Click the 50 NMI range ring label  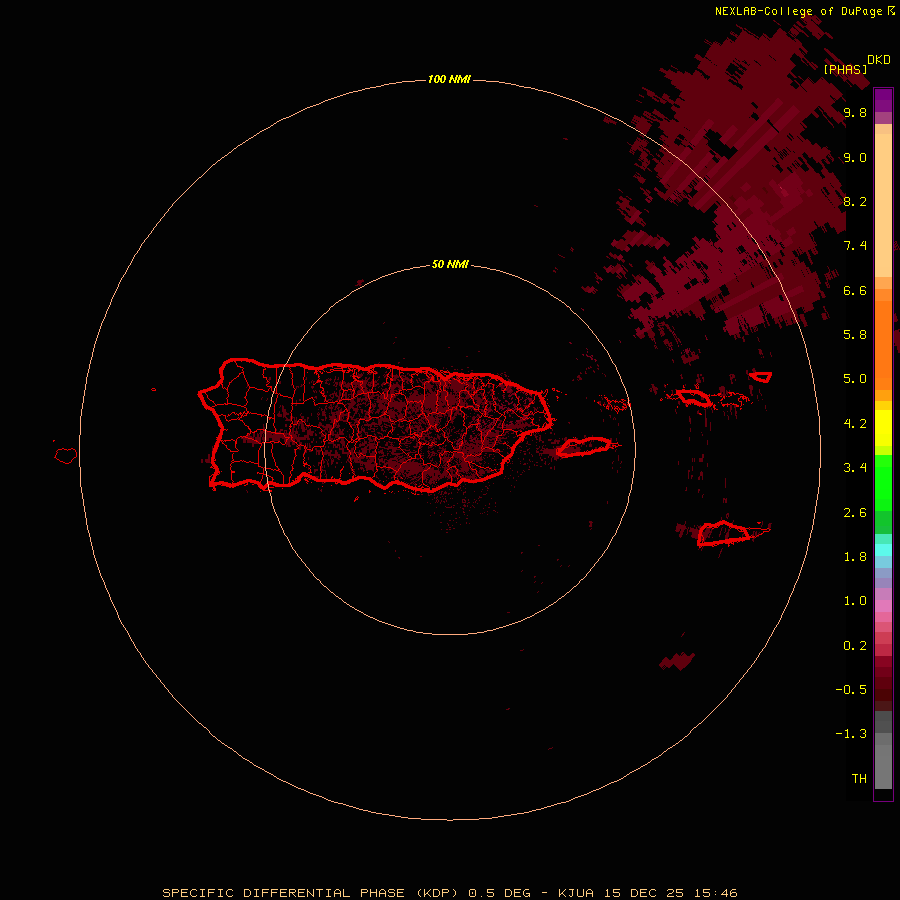(450, 264)
